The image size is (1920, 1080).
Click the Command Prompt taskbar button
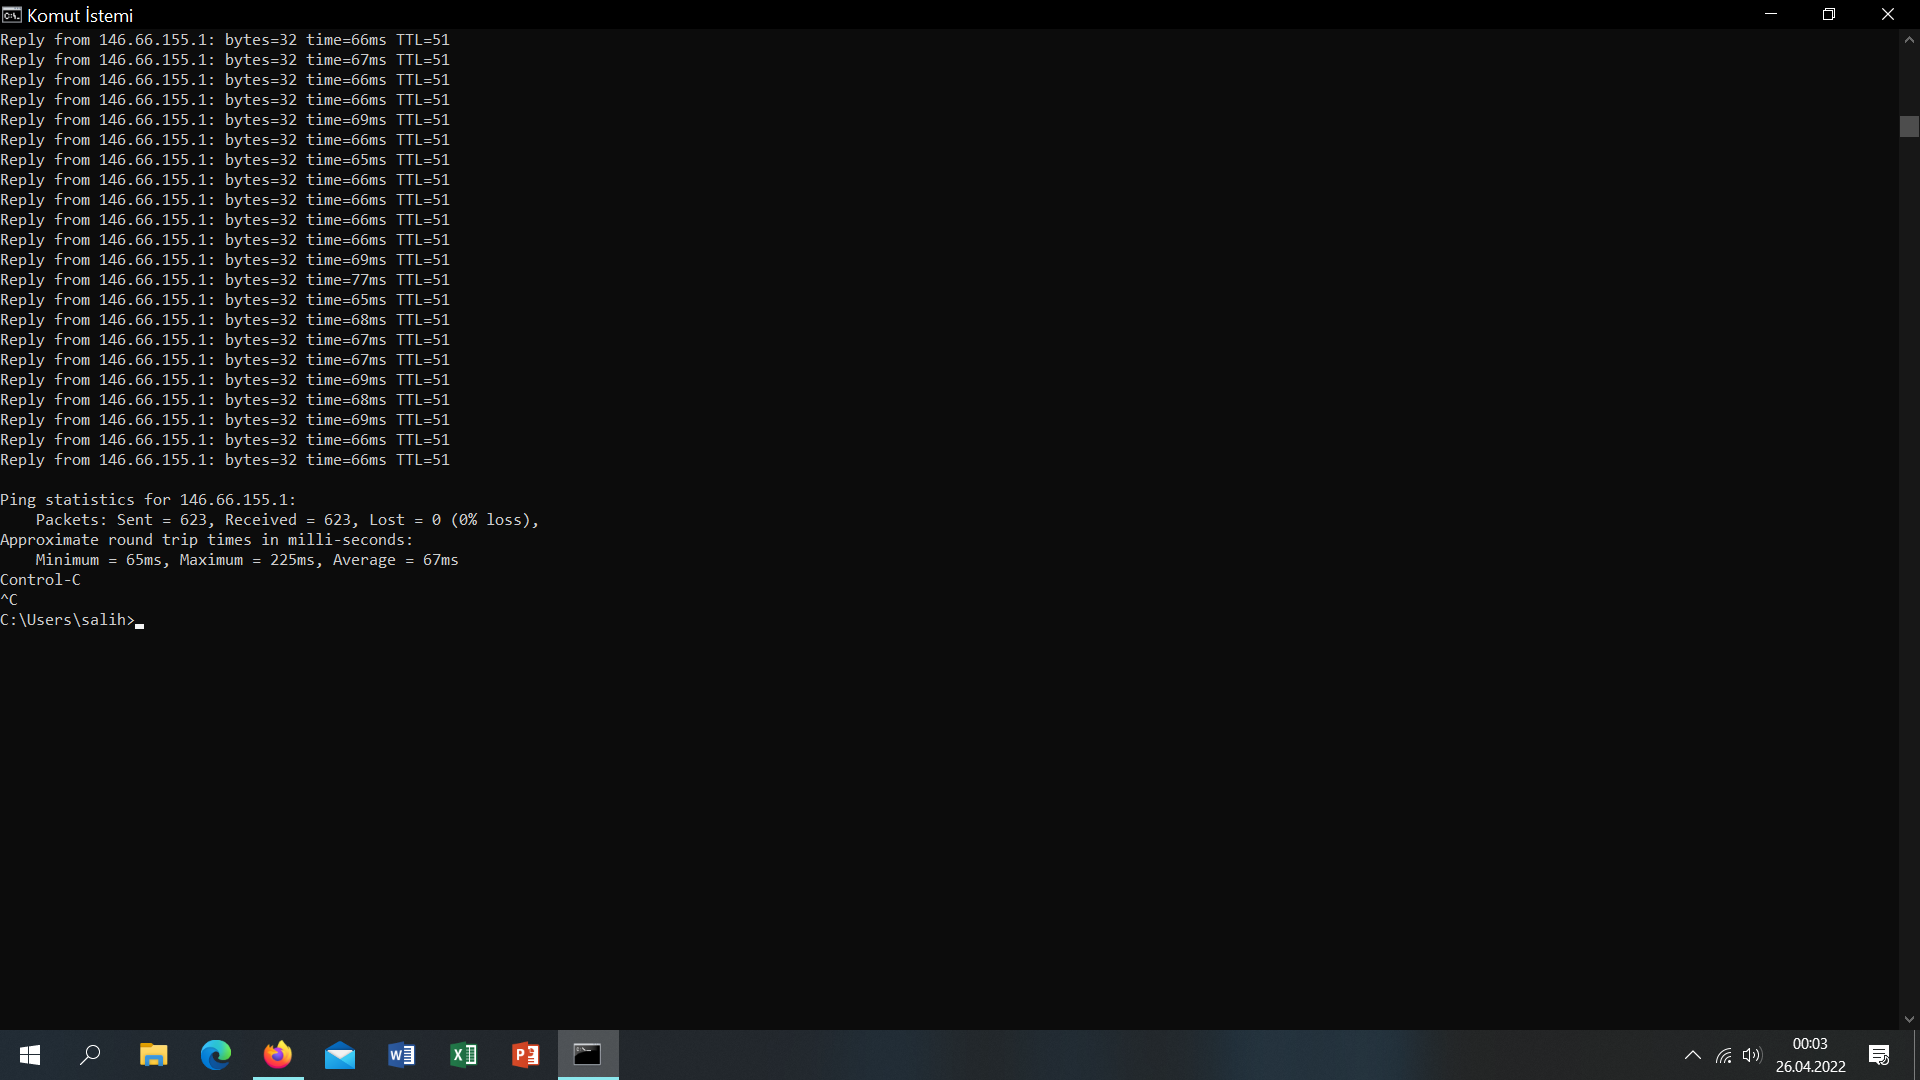pyautogui.click(x=588, y=1055)
